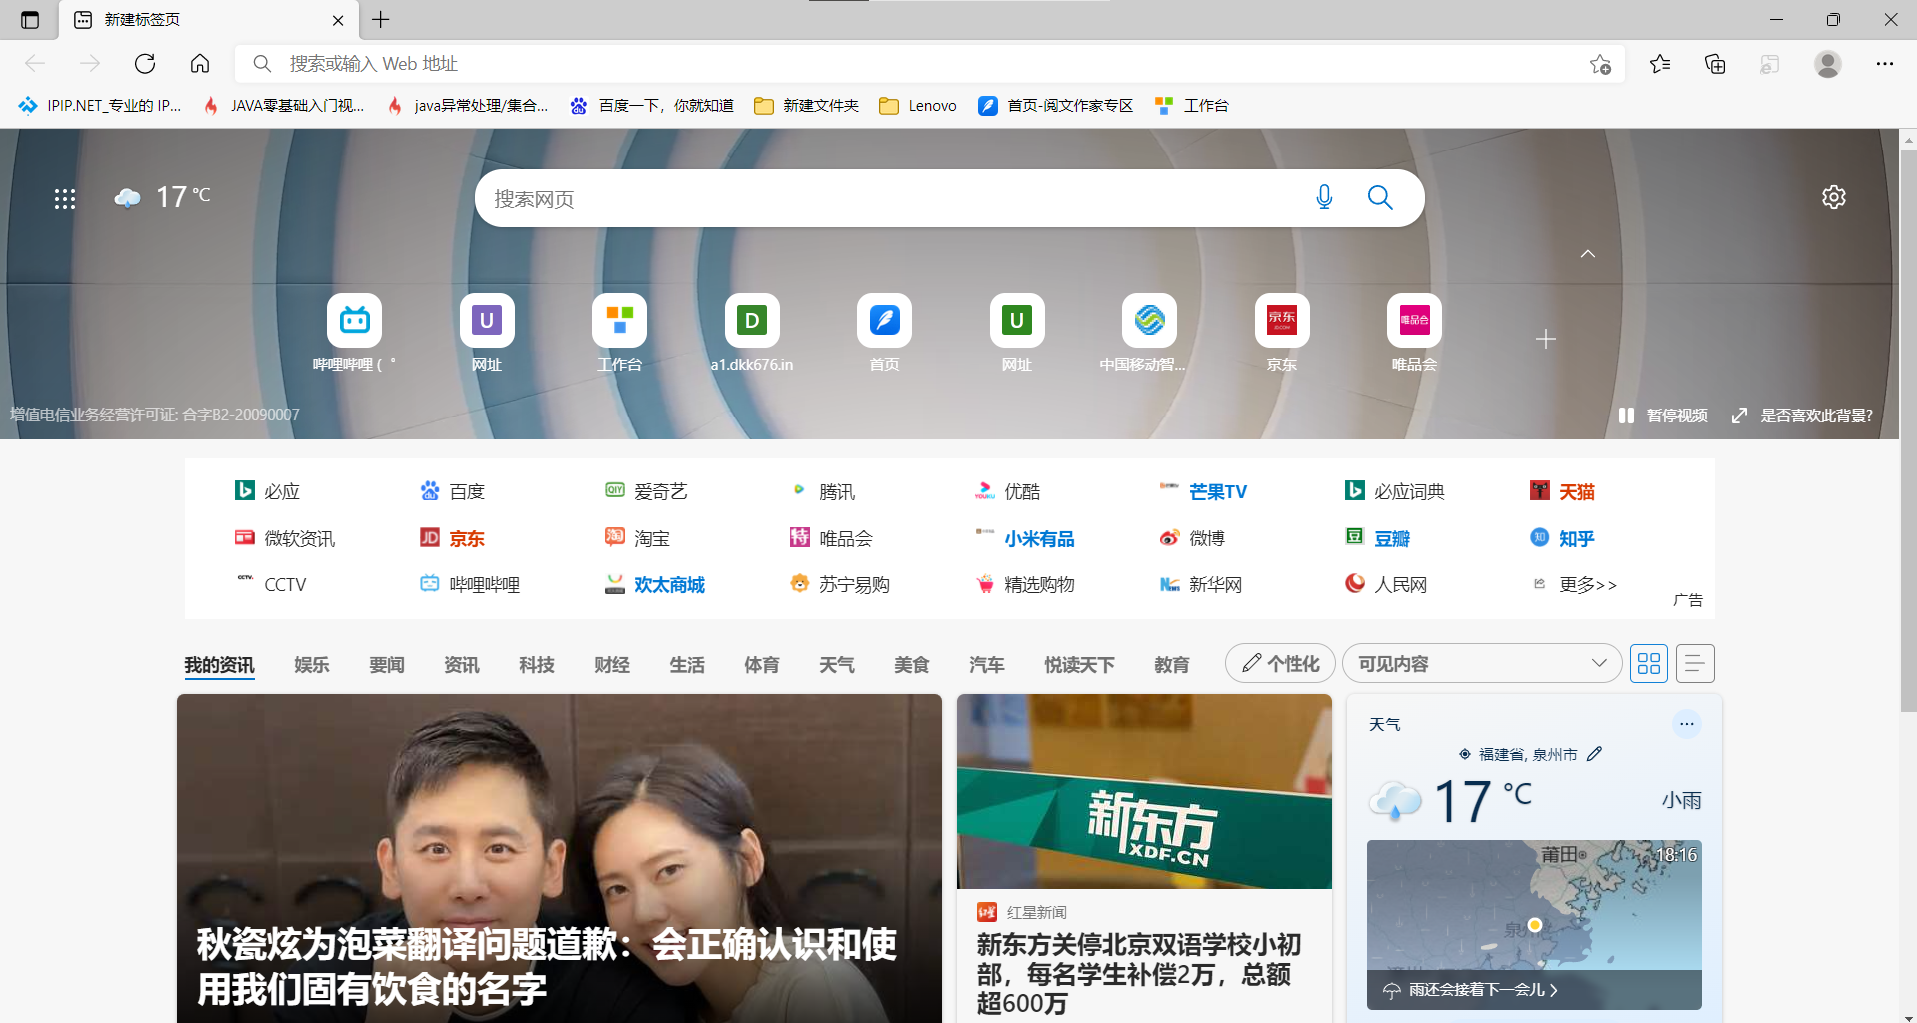Click the 搜索网页 search input field

tap(890, 199)
